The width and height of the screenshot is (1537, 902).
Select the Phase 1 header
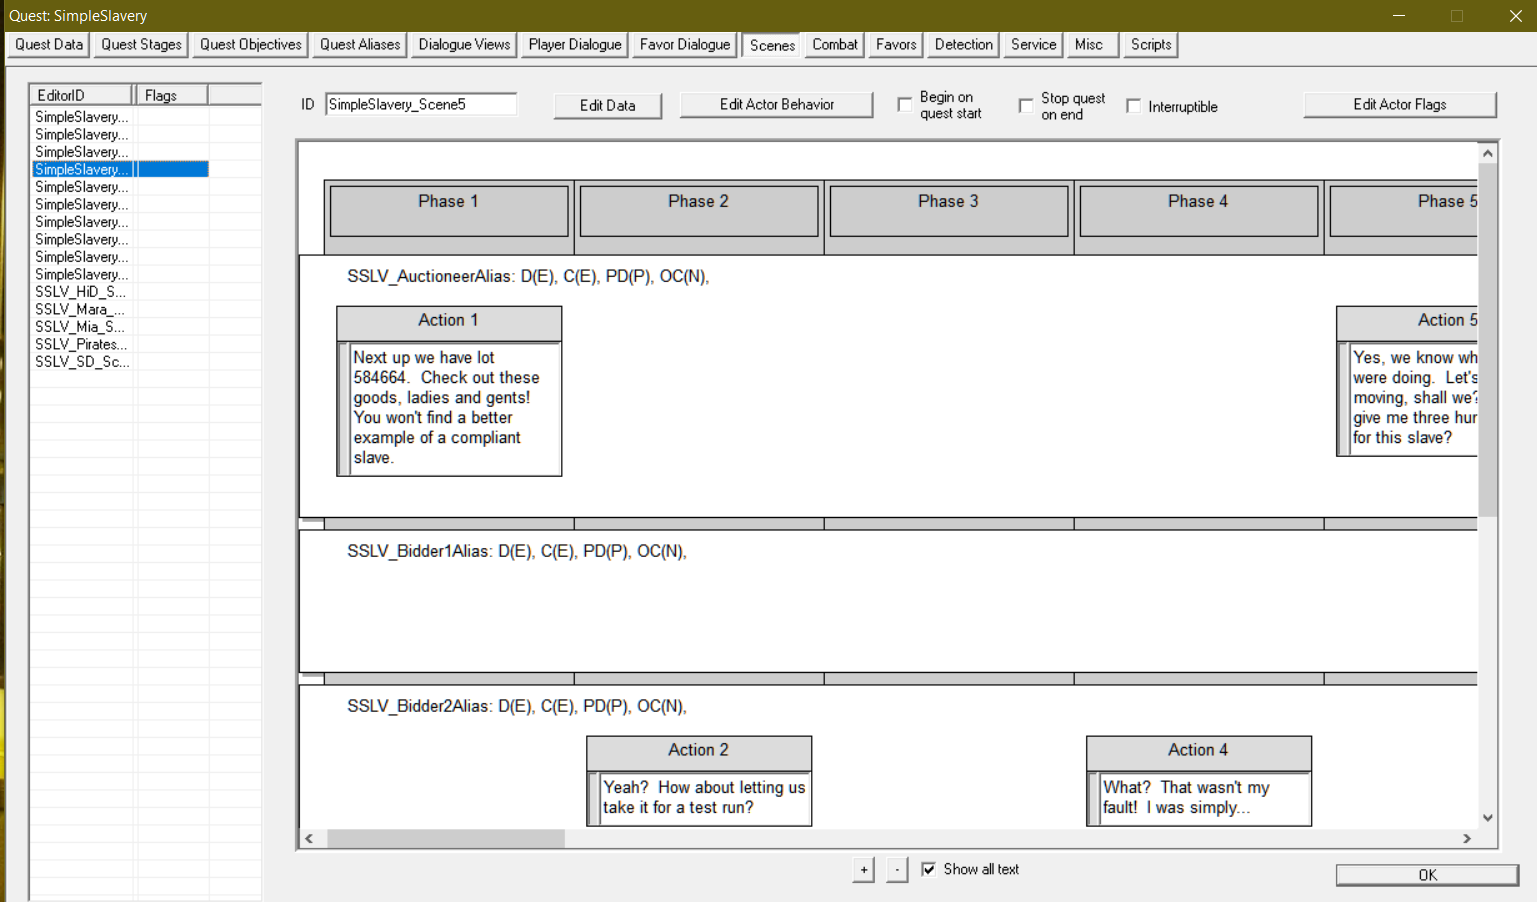(x=449, y=210)
